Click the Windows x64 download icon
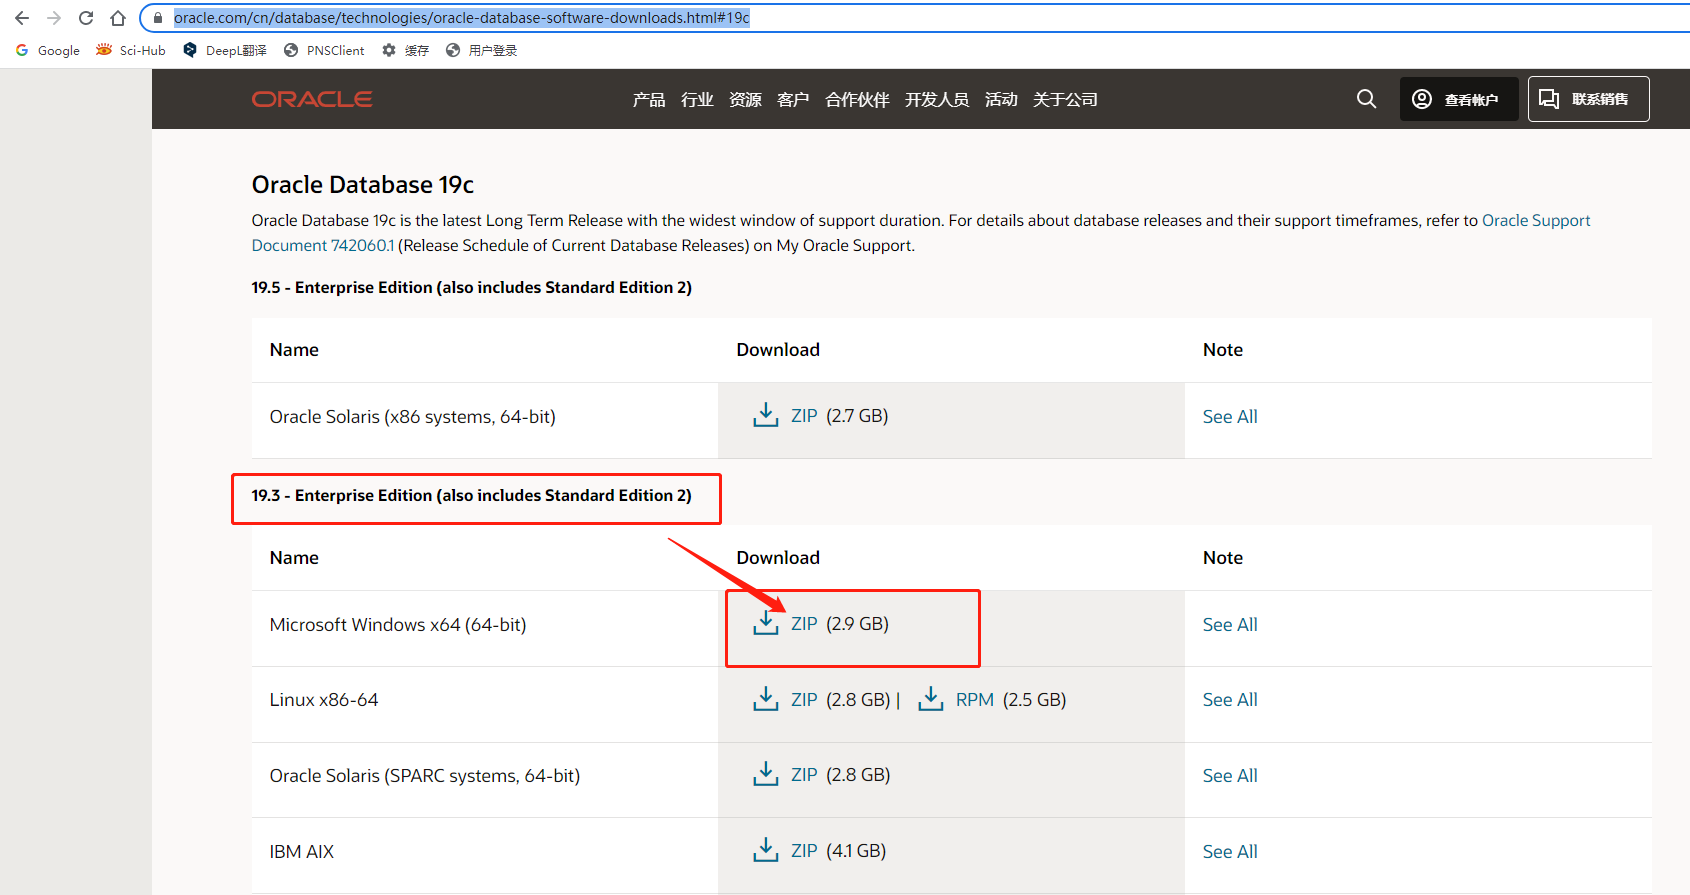Screen dimensions: 1690x895 (766, 623)
